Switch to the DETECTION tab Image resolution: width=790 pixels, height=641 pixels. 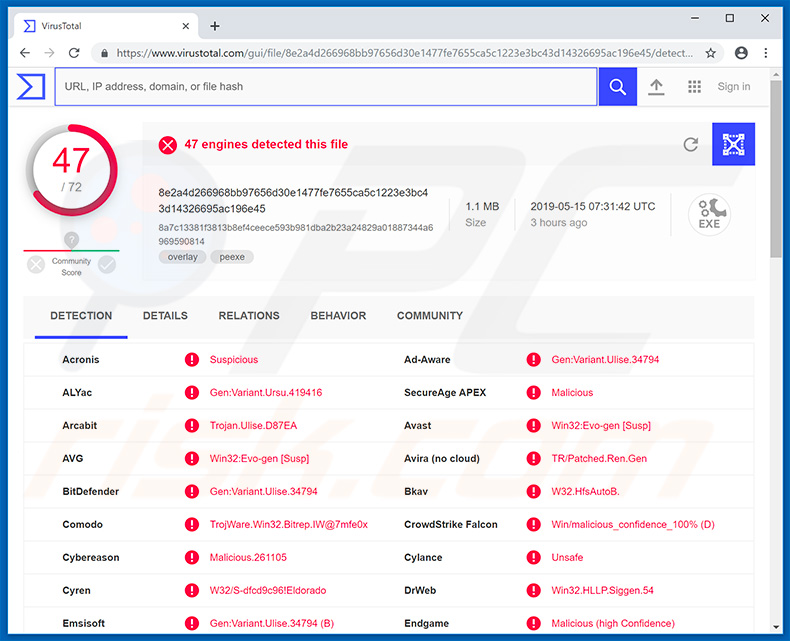click(81, 316)
